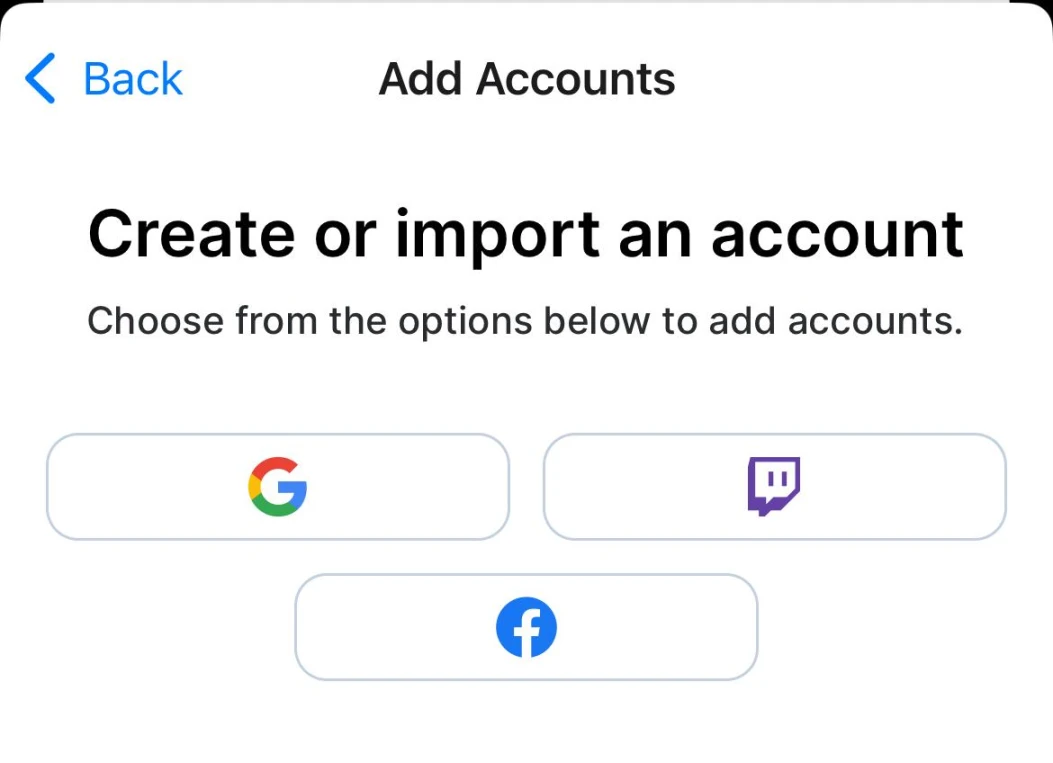1053x763 pixels.
Task: Click the 'Create or import an account' heading
Action: pos(526,234)
